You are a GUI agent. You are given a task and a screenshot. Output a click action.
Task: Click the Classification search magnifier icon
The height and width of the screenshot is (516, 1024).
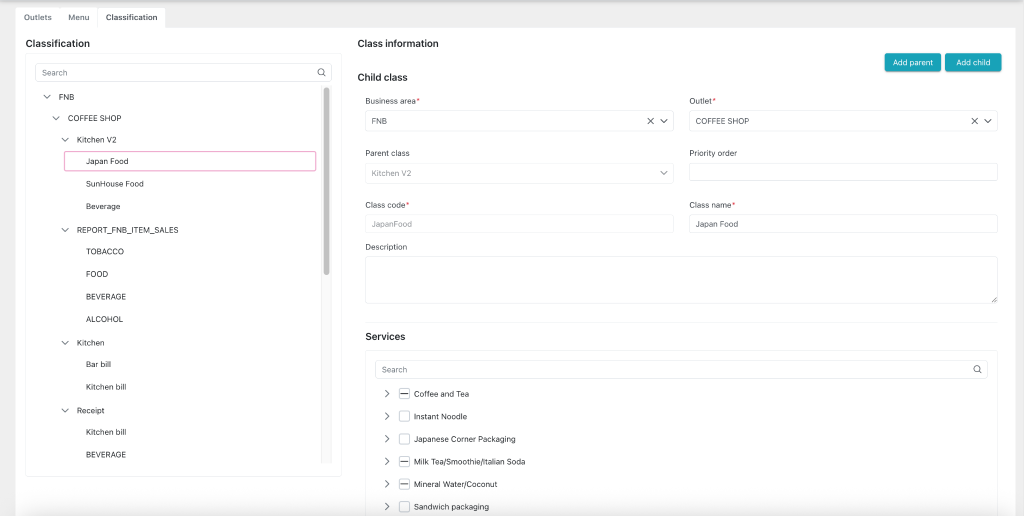click(321, 73)
